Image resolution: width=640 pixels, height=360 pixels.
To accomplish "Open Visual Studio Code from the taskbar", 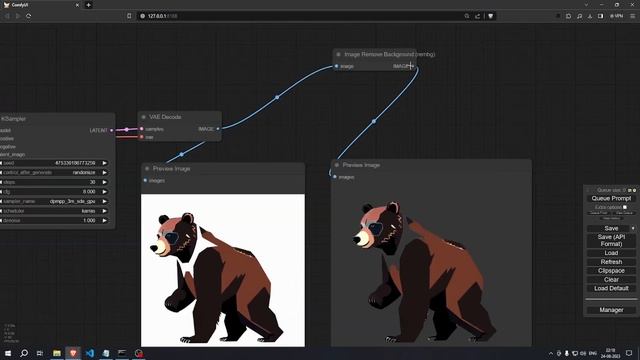I will [x=90, y=353].
